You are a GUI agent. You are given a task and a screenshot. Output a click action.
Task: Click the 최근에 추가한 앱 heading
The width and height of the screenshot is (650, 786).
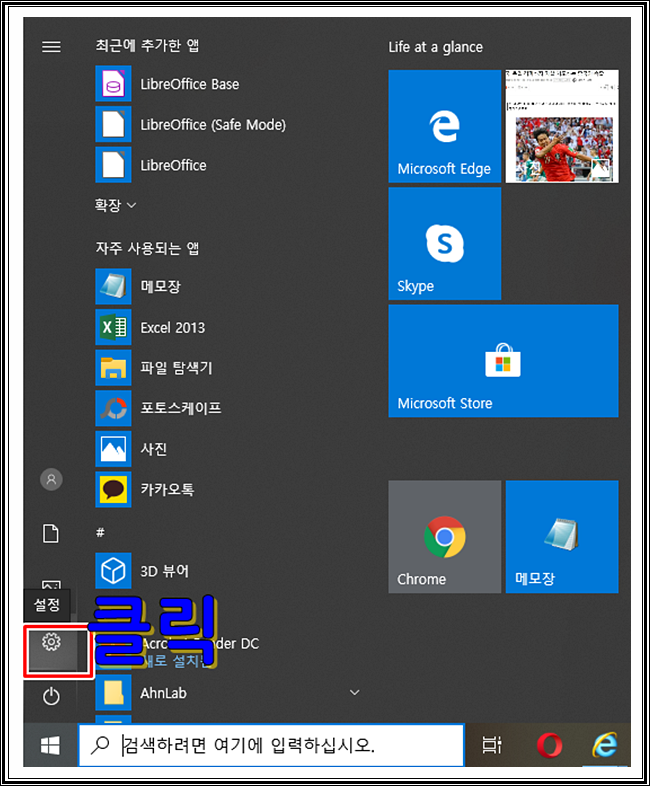point(147,46)
